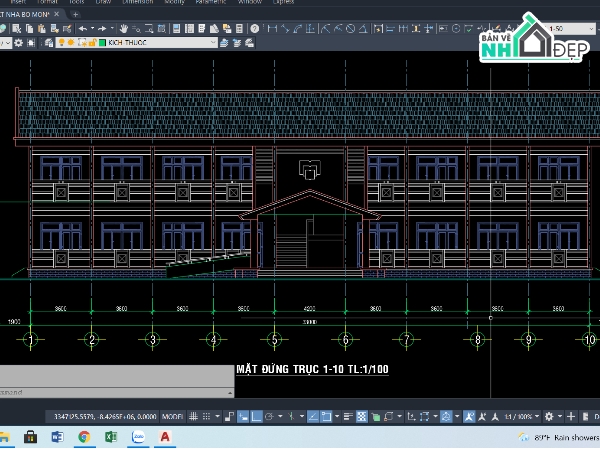
Task: Open Google Chrome from the taskbar
Action: (84, 437)
